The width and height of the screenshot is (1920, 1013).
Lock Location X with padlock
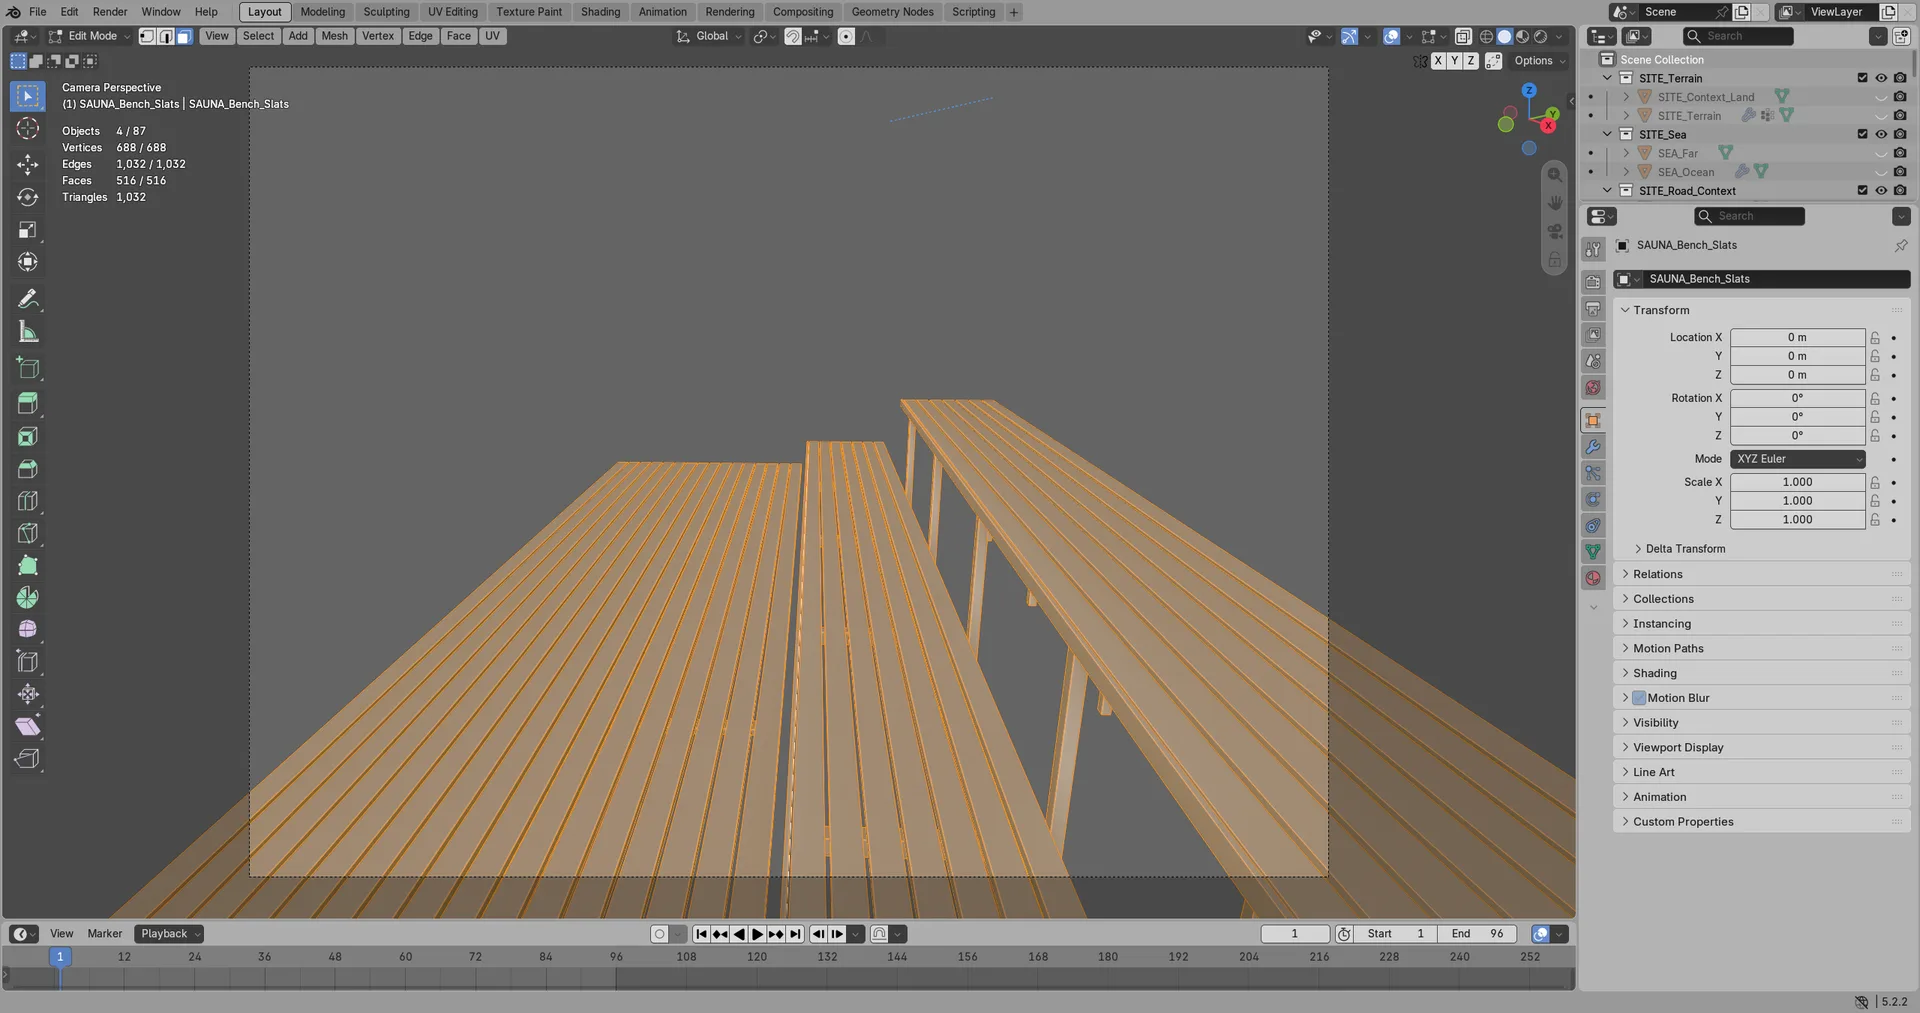[x=1875, y=338]
